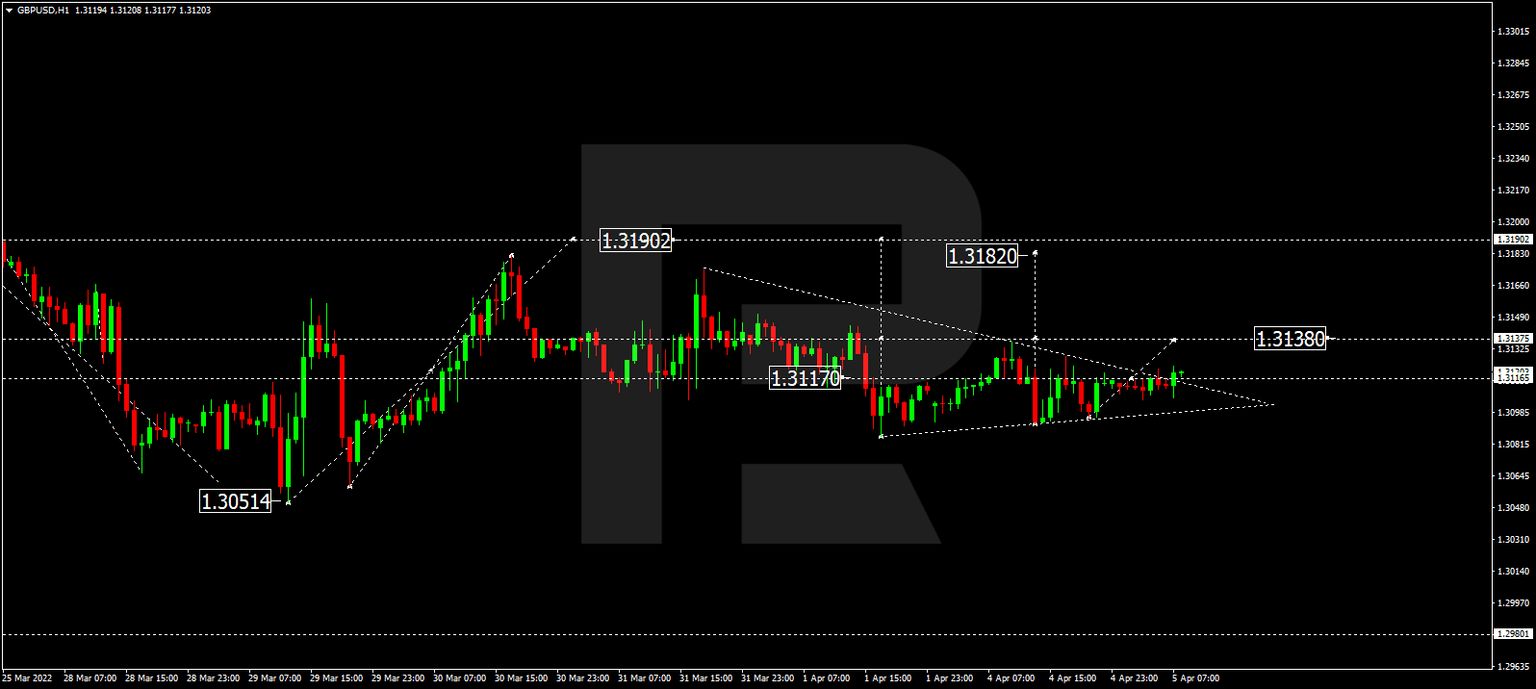Click the current price marker 1.31203 on right scale

(x=1513, y=371)
